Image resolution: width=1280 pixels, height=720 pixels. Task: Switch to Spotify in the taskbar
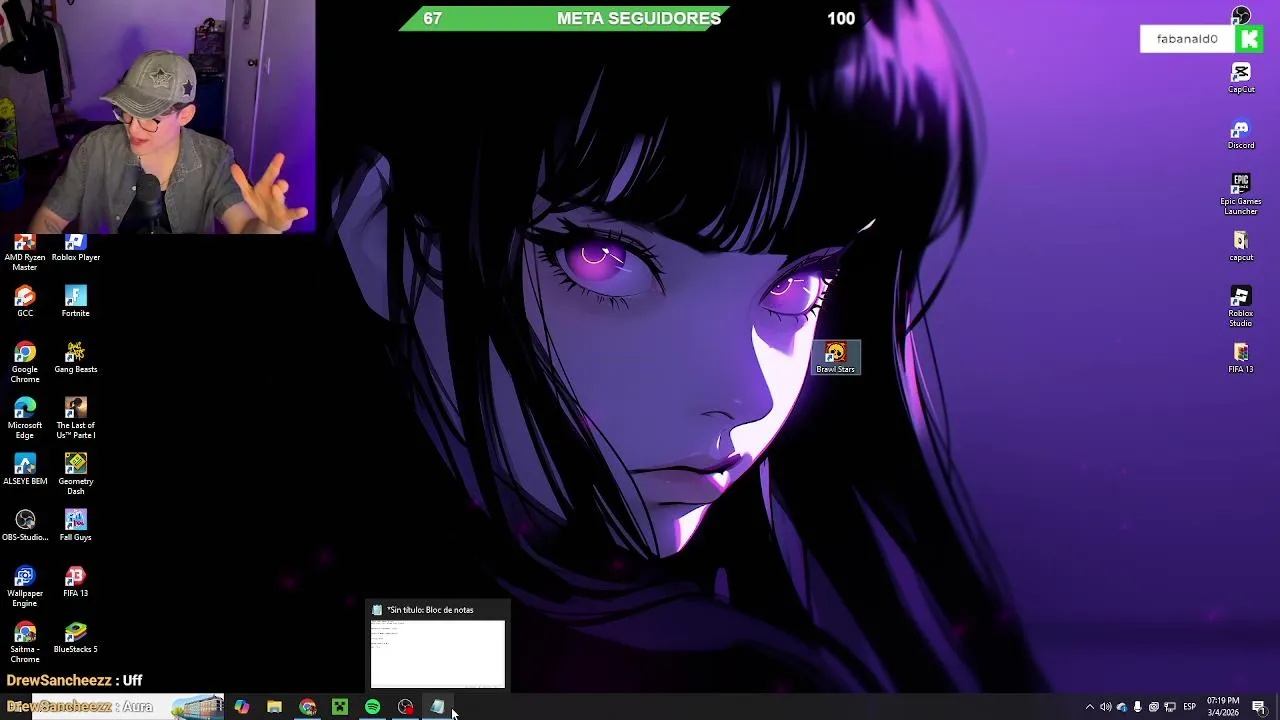coord(373,707)
